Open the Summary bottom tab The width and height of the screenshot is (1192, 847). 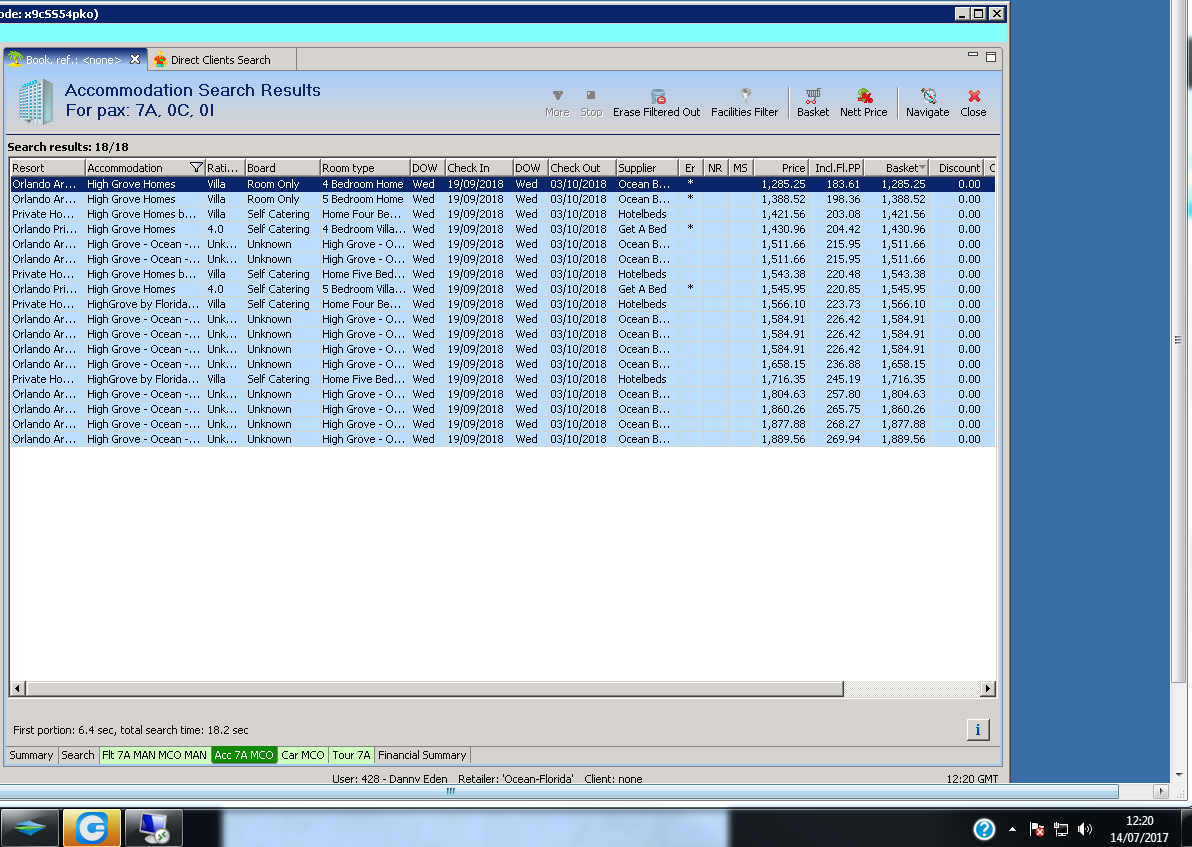pos(31,755)
